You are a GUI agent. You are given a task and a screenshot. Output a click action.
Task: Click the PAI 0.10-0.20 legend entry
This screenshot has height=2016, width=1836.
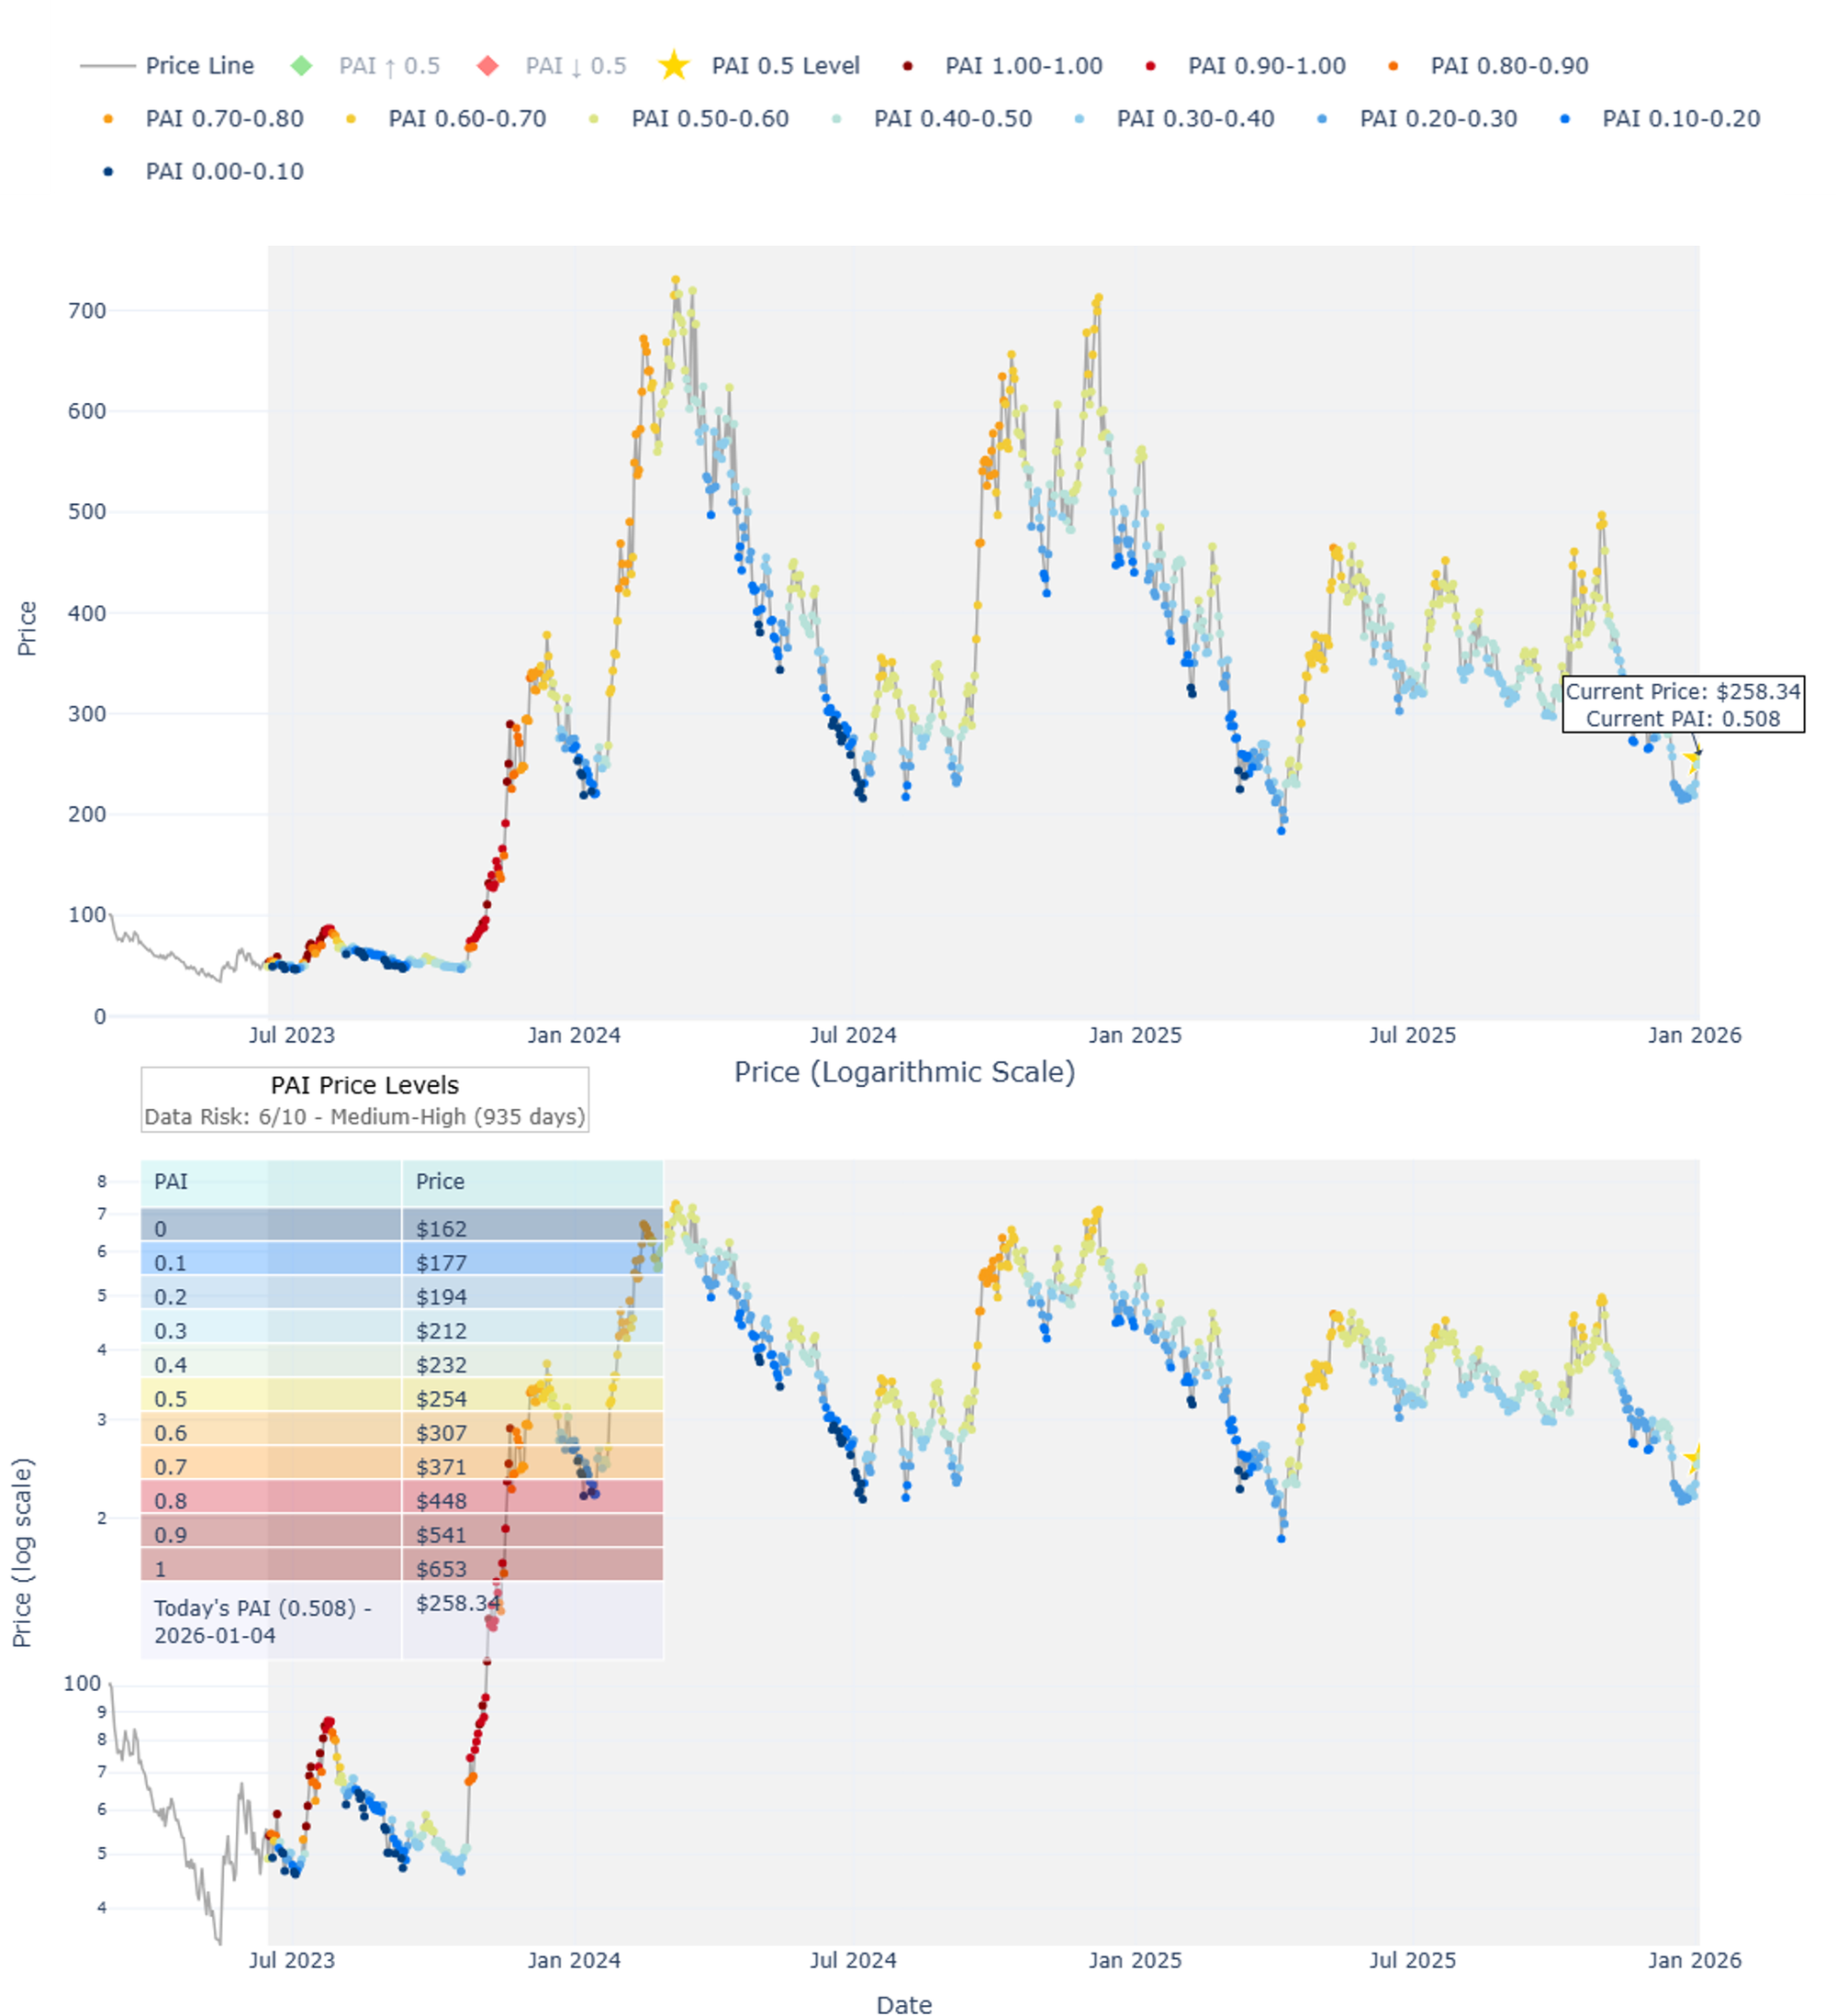(1680, 119)
